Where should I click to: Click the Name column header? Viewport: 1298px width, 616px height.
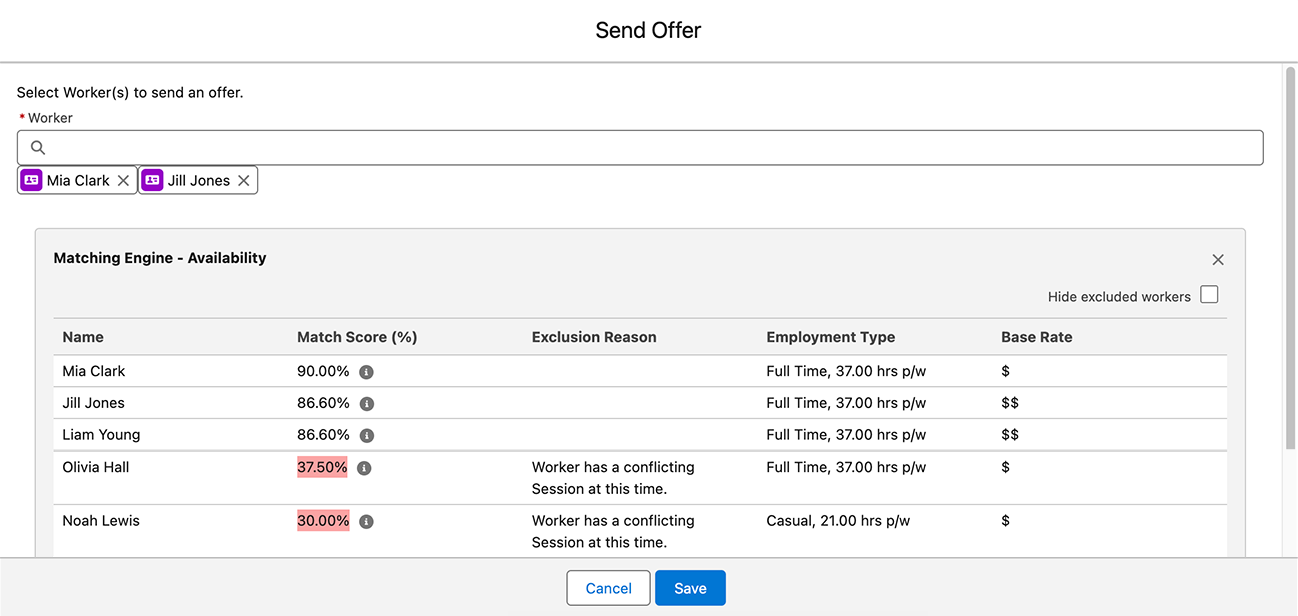[83, 337]
